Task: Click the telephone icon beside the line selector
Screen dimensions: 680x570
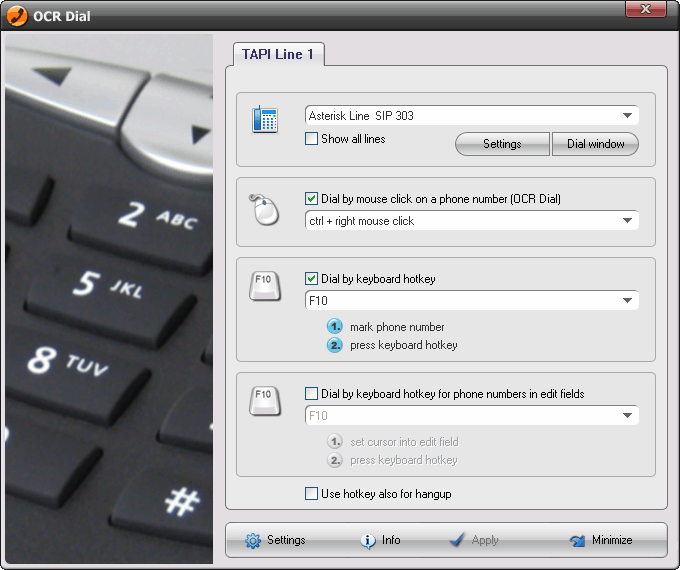Action: tap(265, 120)
